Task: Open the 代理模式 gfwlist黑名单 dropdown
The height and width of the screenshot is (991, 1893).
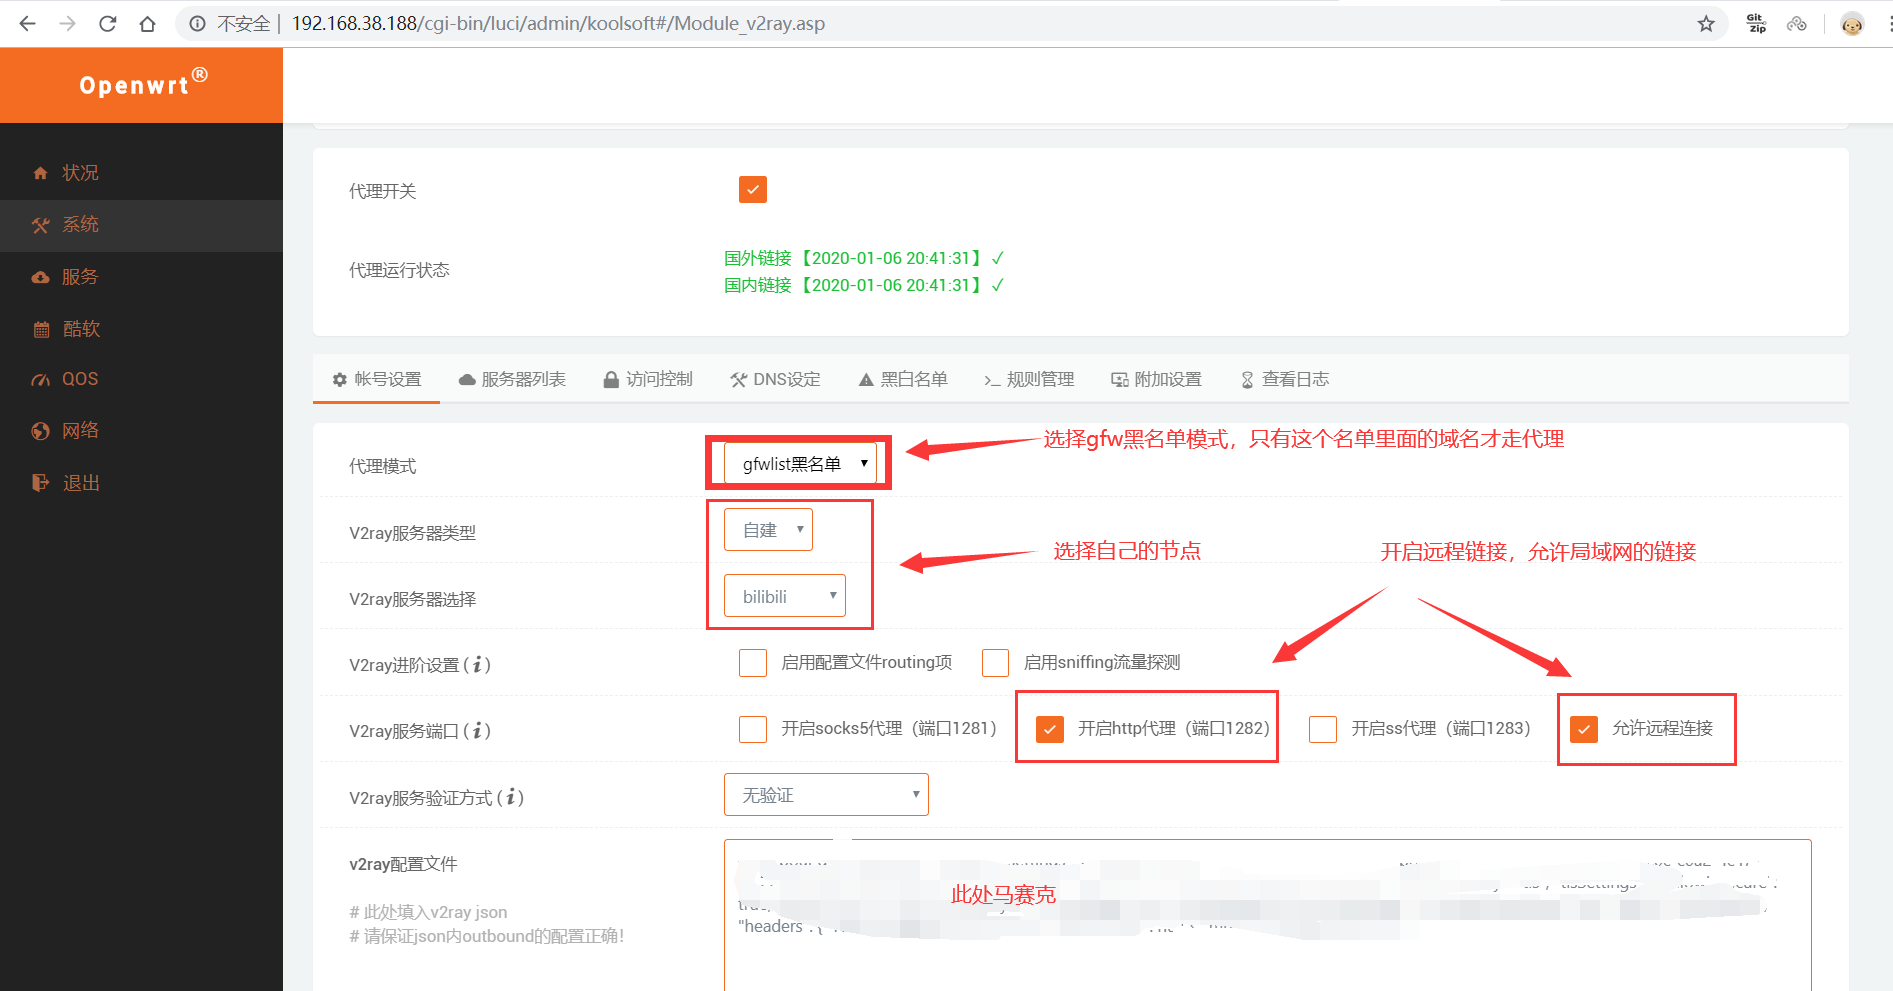Action: pyautogui.click(x=800, y=464)
